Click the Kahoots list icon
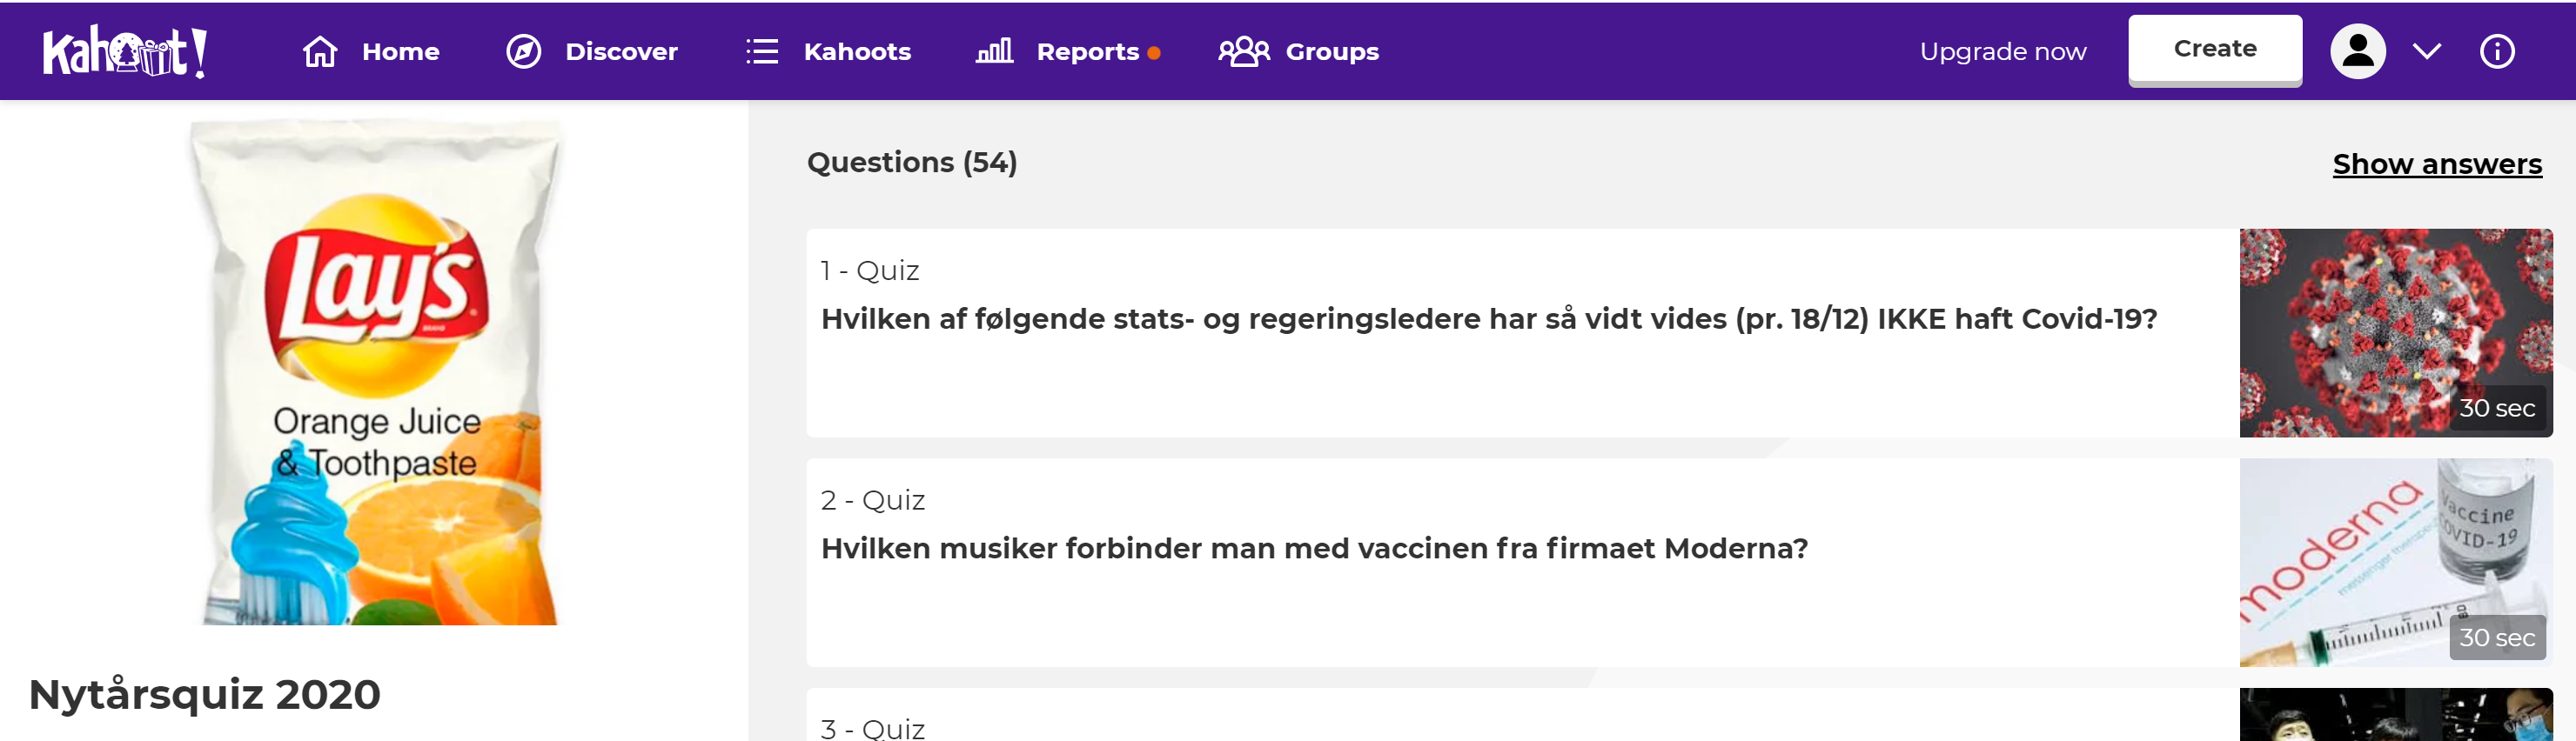This screenshot has height=741, width=2576. [762, 51]
